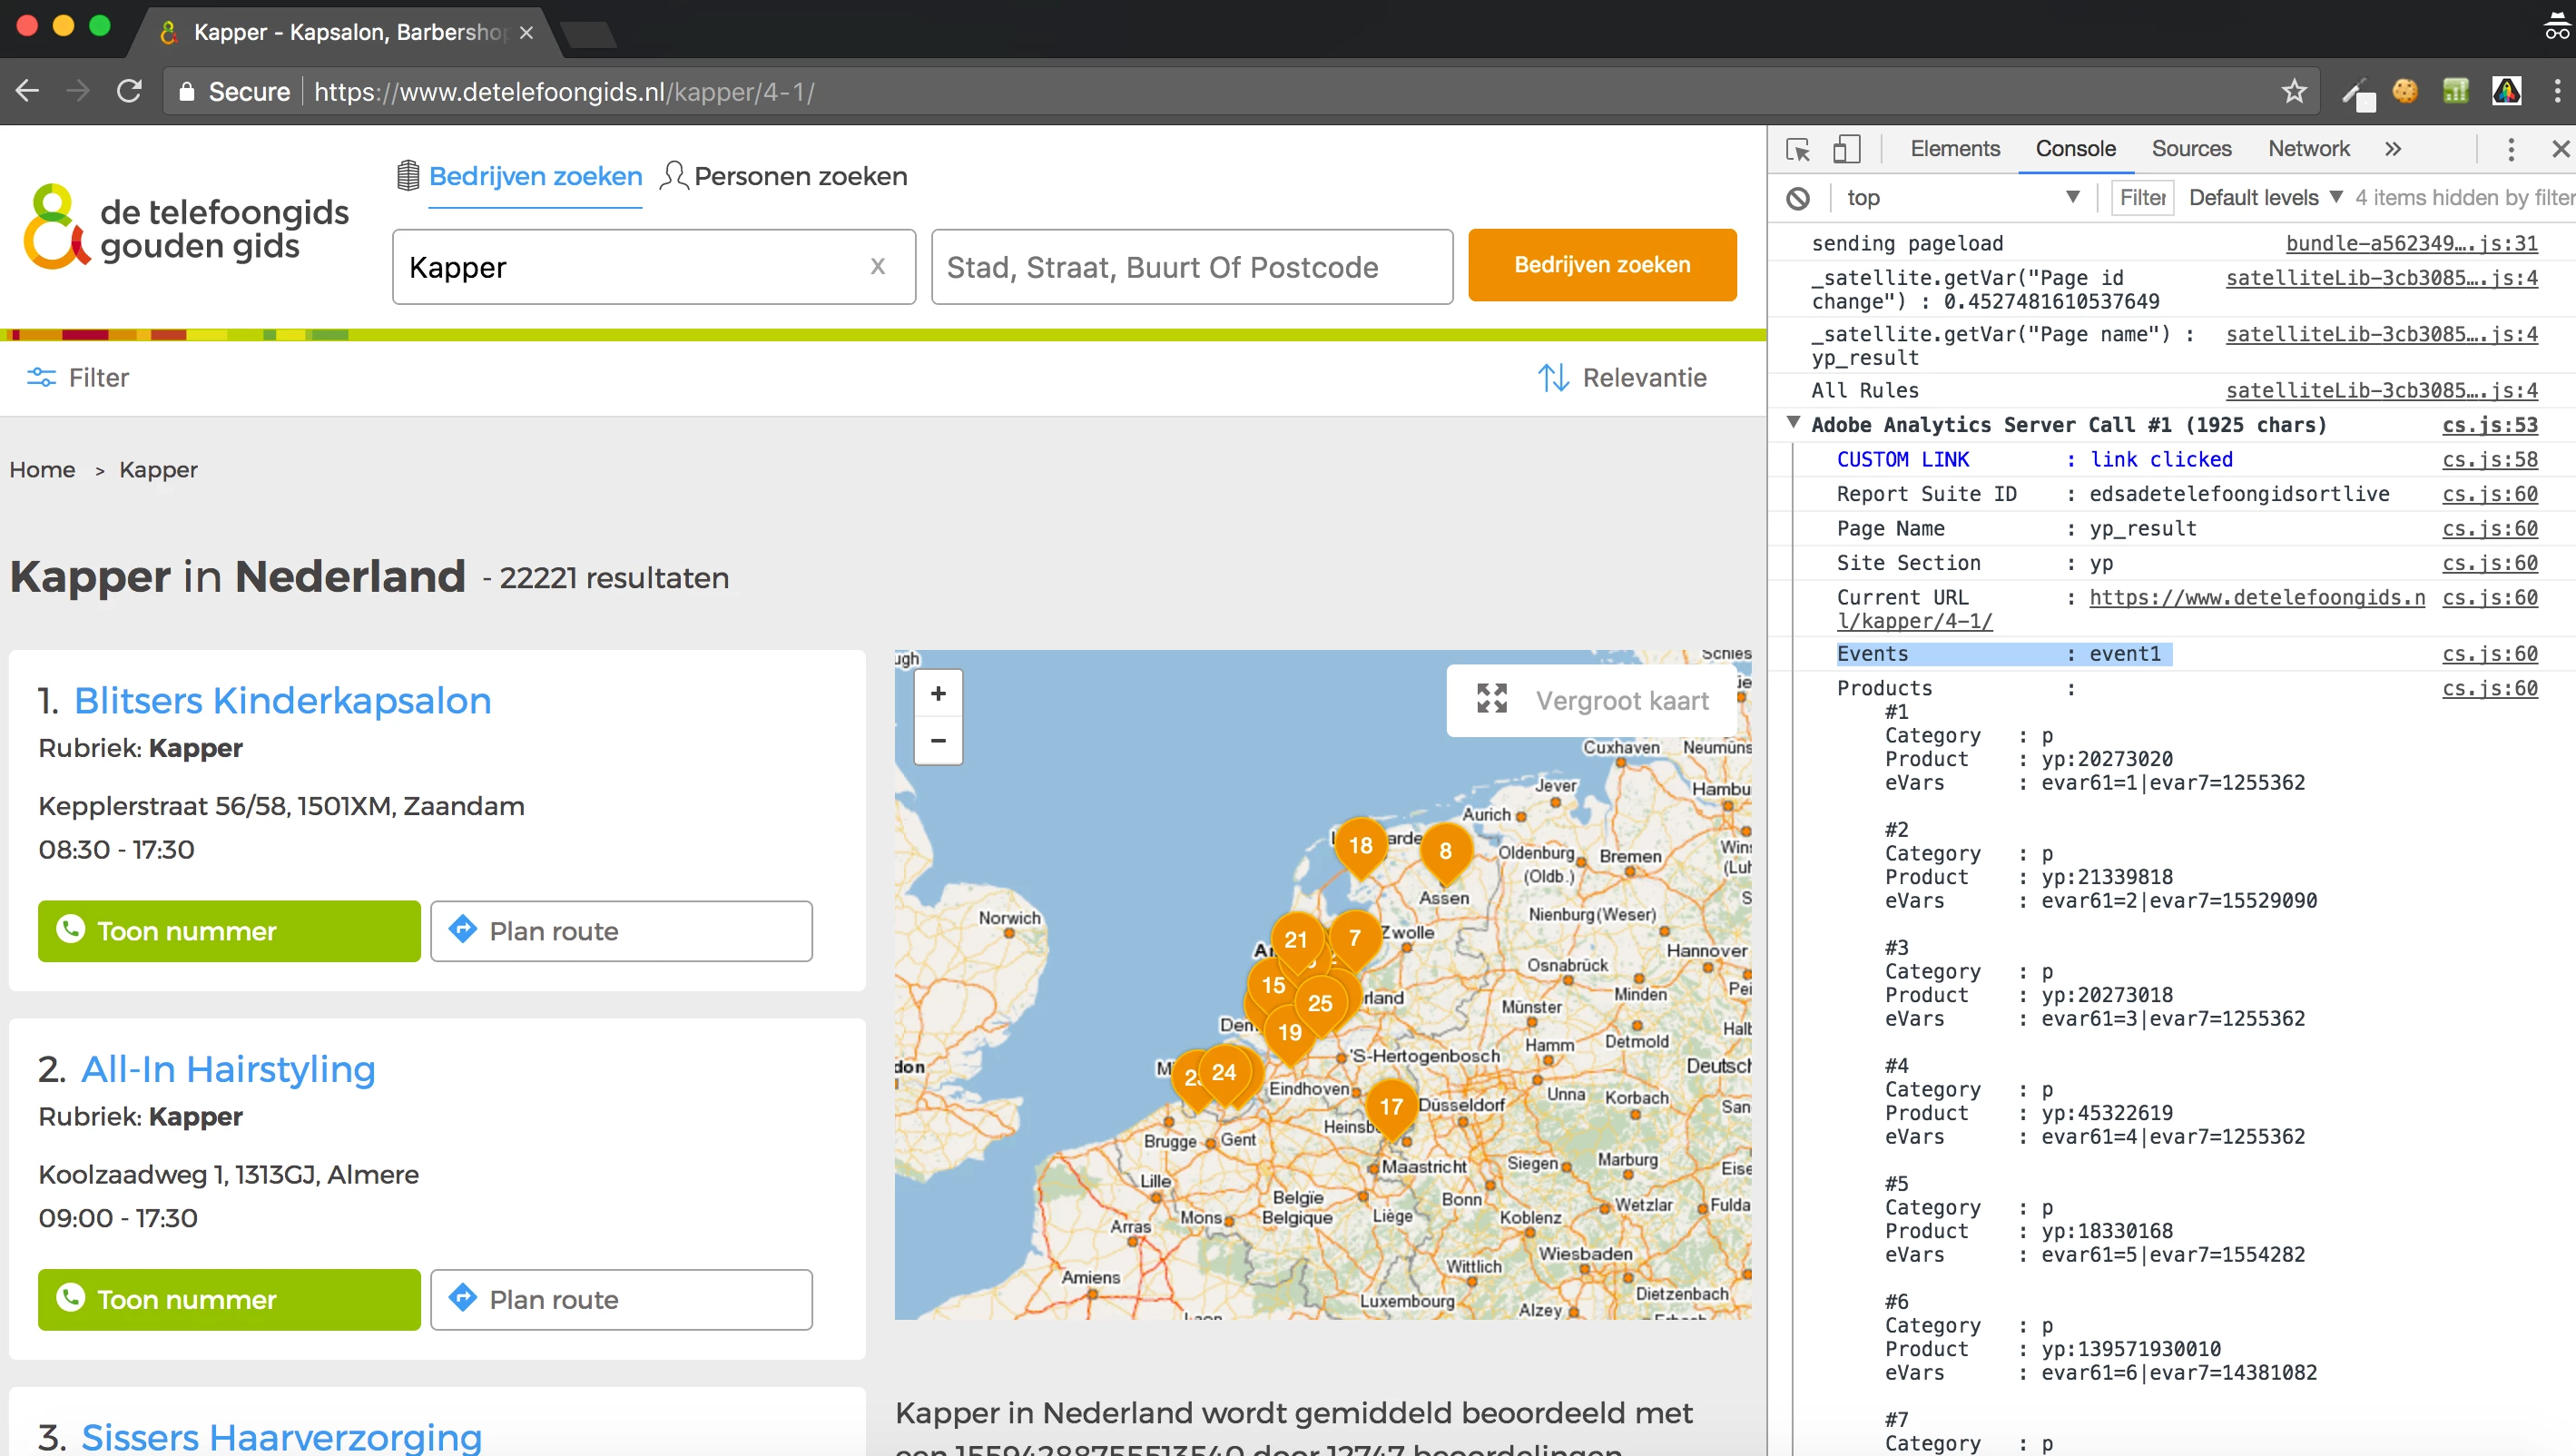Click the bookmark star icon
The height and width of the screenshot is (1456, 2576).
(x=2293, y=92)
